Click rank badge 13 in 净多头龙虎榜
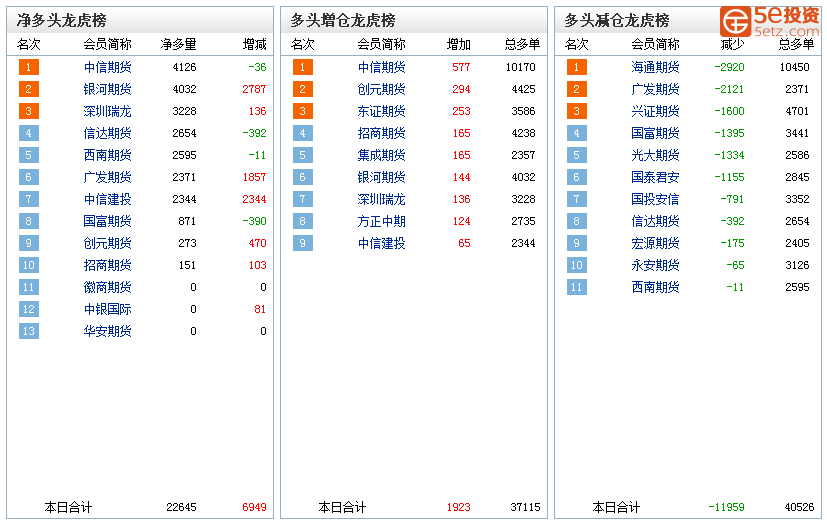 [x=29, y=331]
